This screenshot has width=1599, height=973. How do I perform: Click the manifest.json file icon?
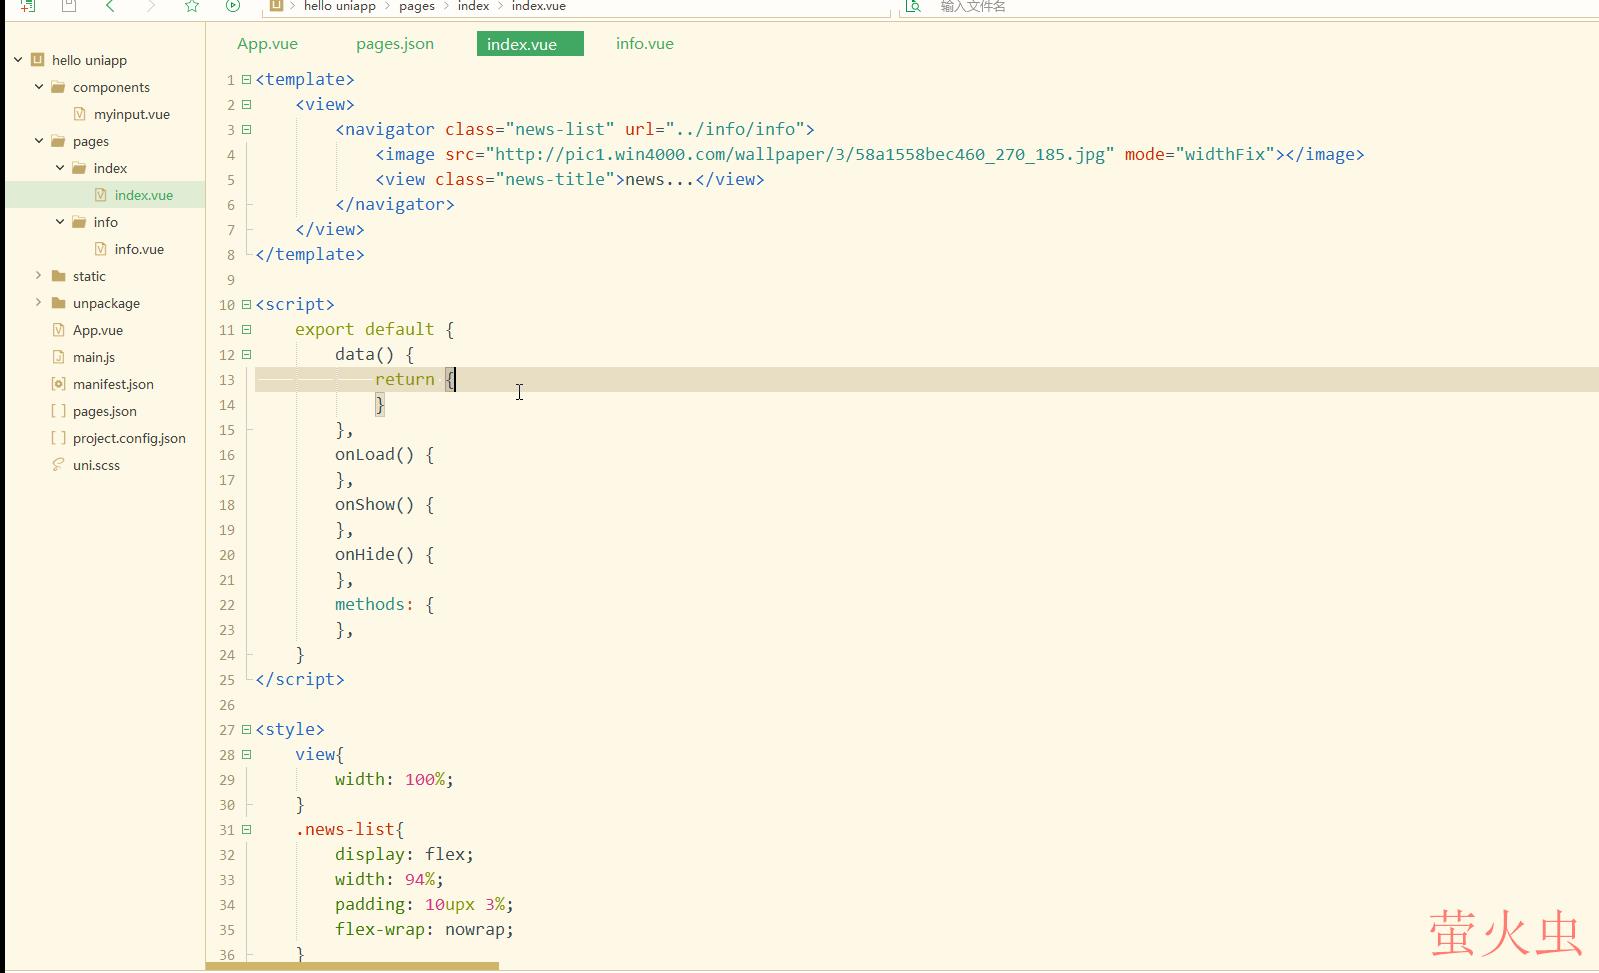58,384
